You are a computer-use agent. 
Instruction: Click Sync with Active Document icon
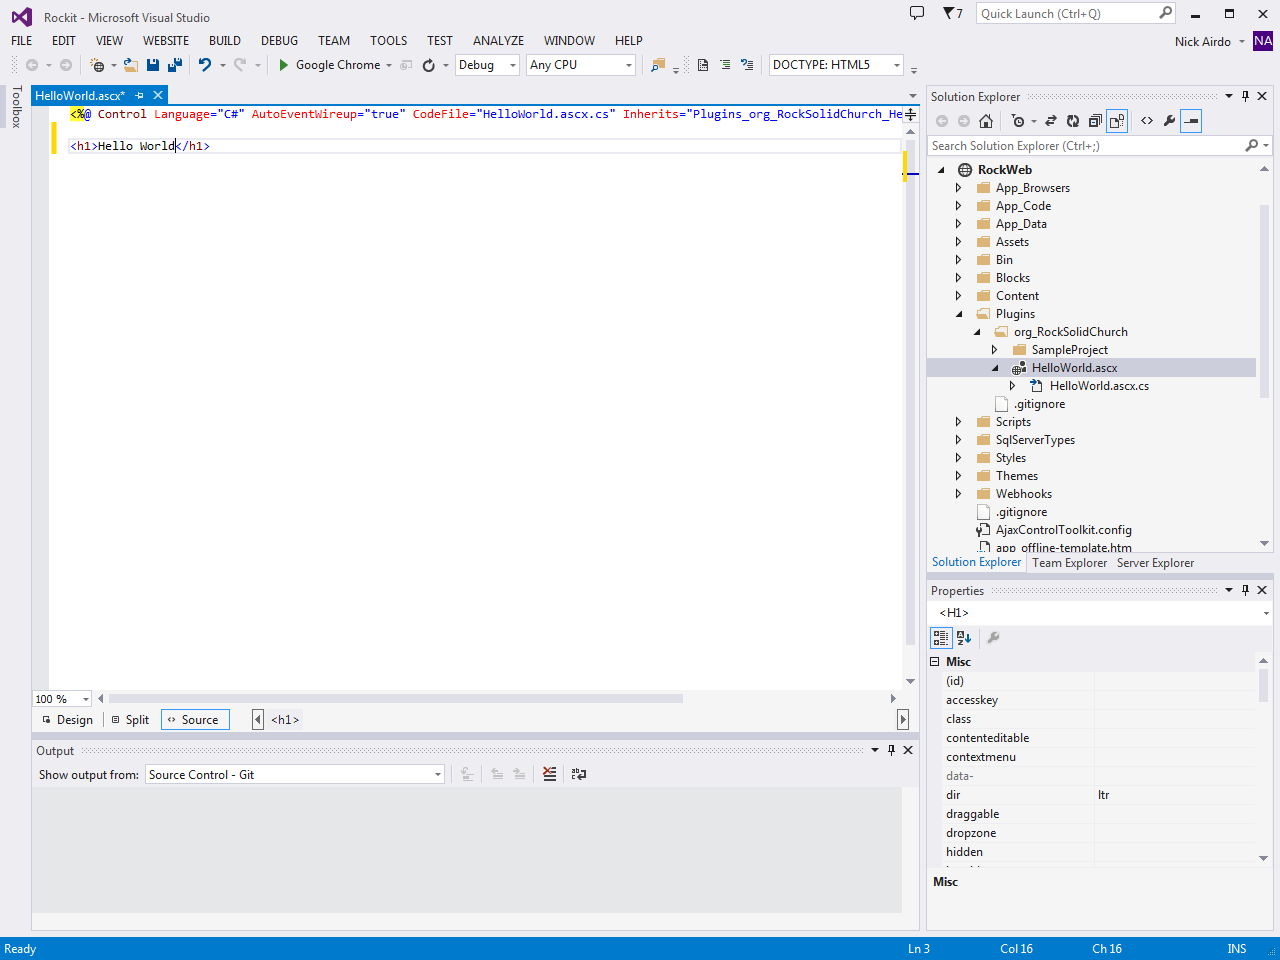1051,121
